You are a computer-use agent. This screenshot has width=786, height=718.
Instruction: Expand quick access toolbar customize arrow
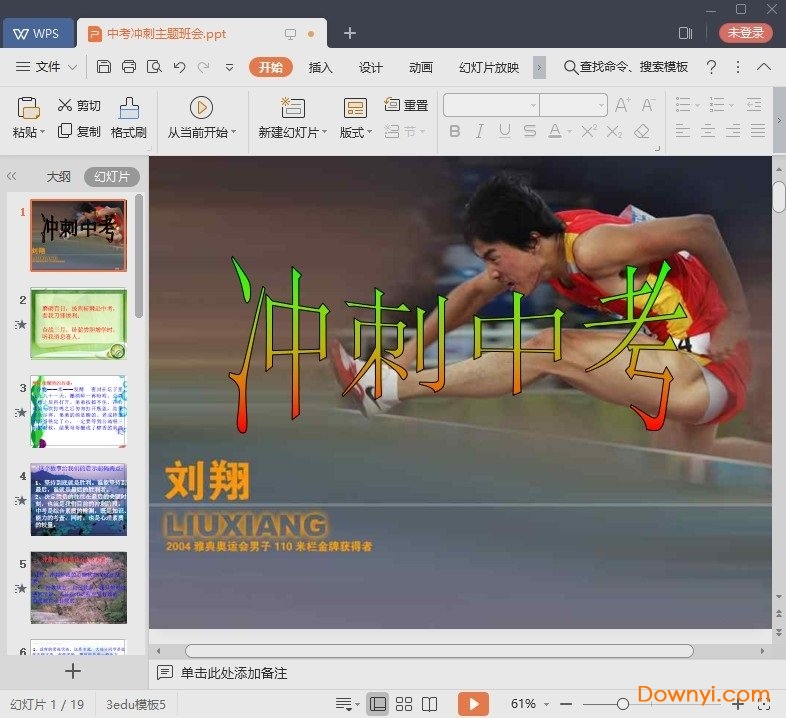tap(229, 67)
